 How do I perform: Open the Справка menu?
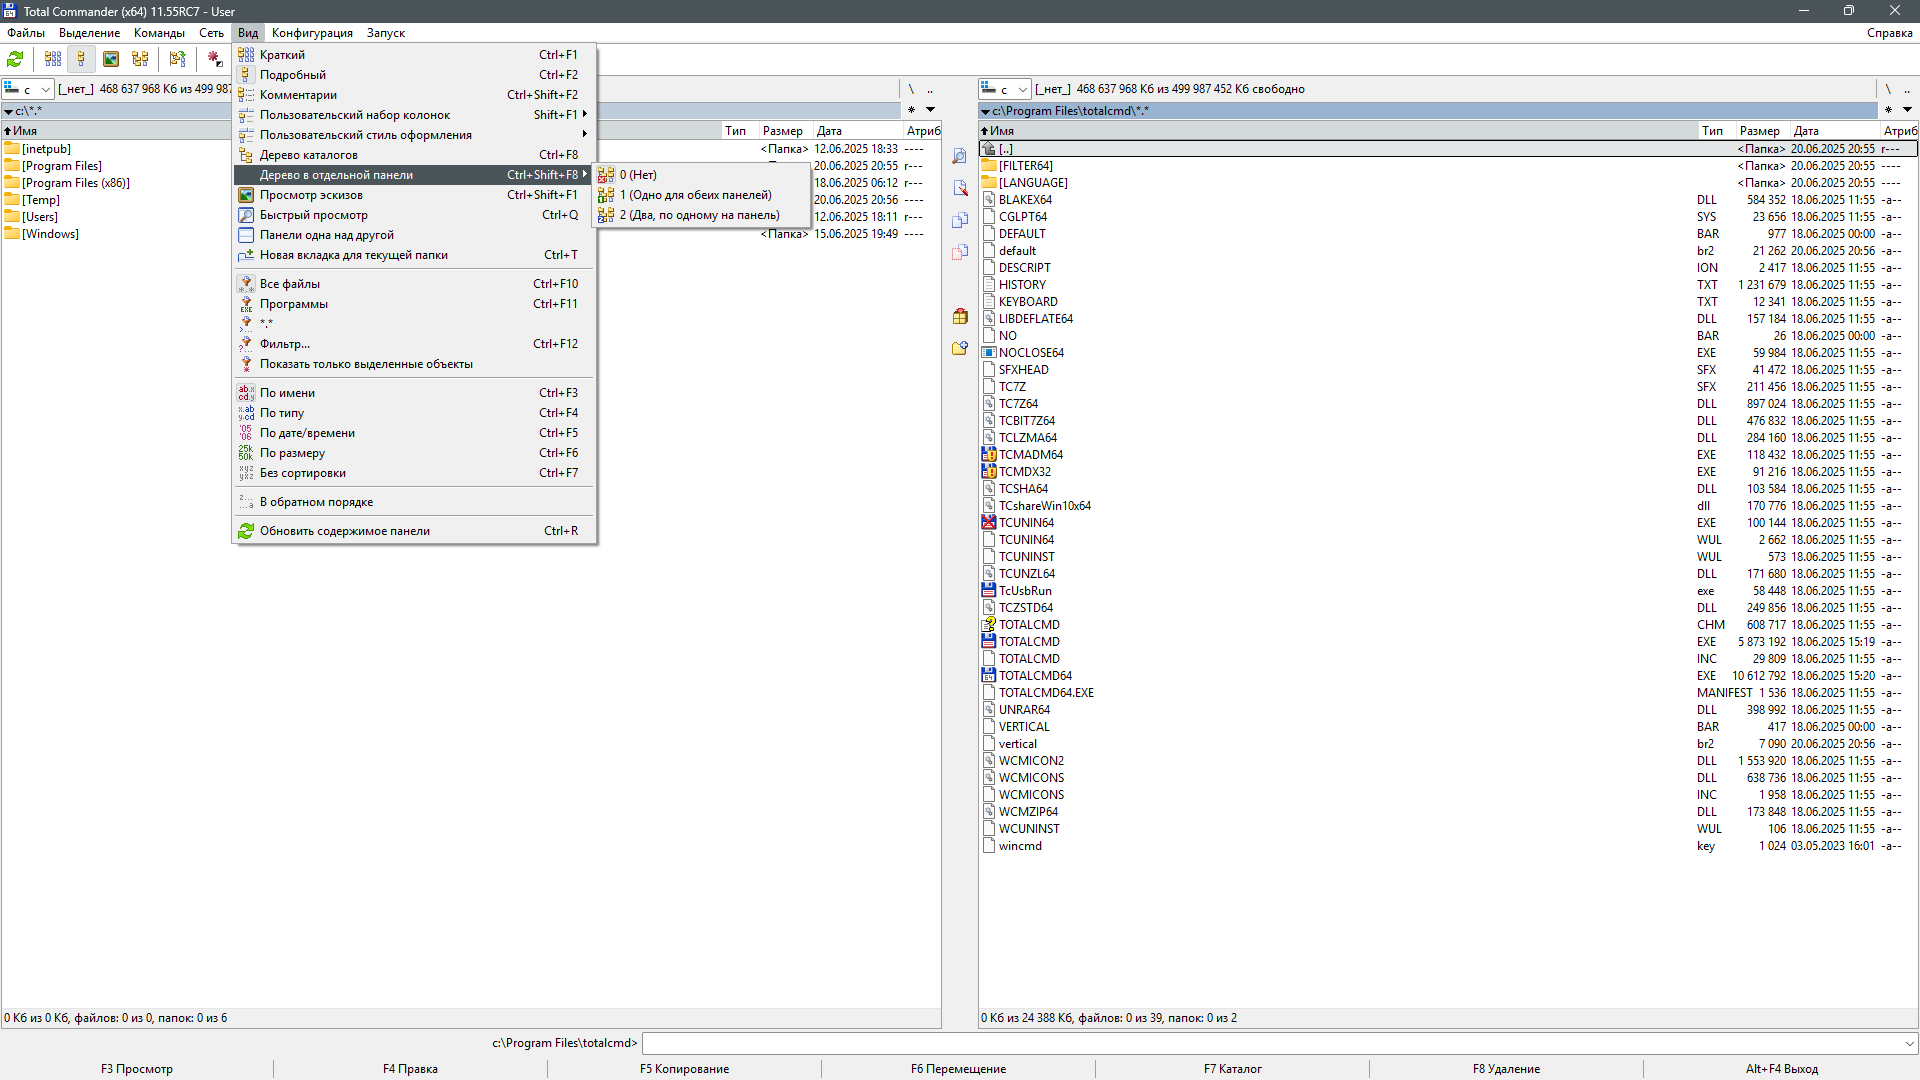pyautogui.click(x=1890, y=33)
